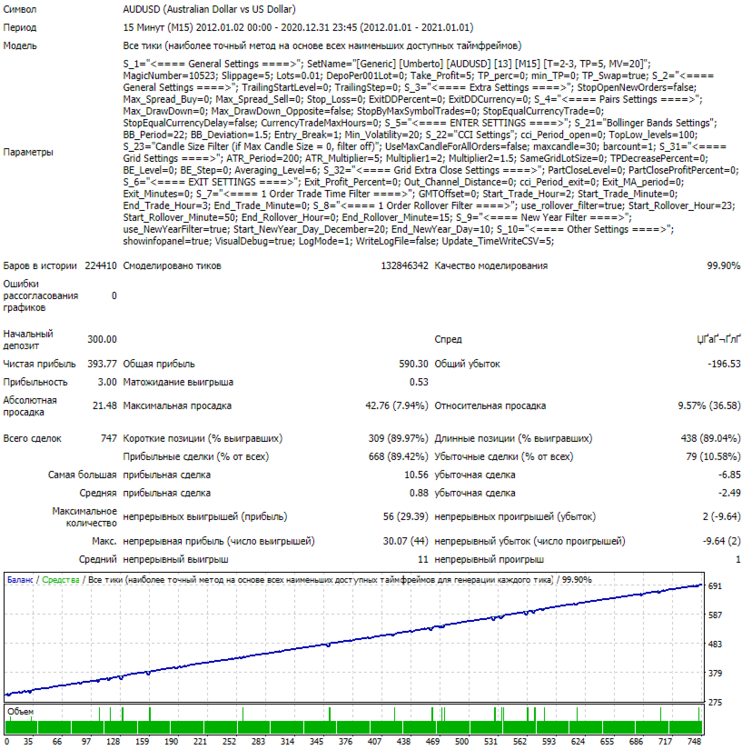This screenshot has height=750, width=752.
Task: Click maximal consecutive loss value -9.64 (2)
Action: coord(721,540)
